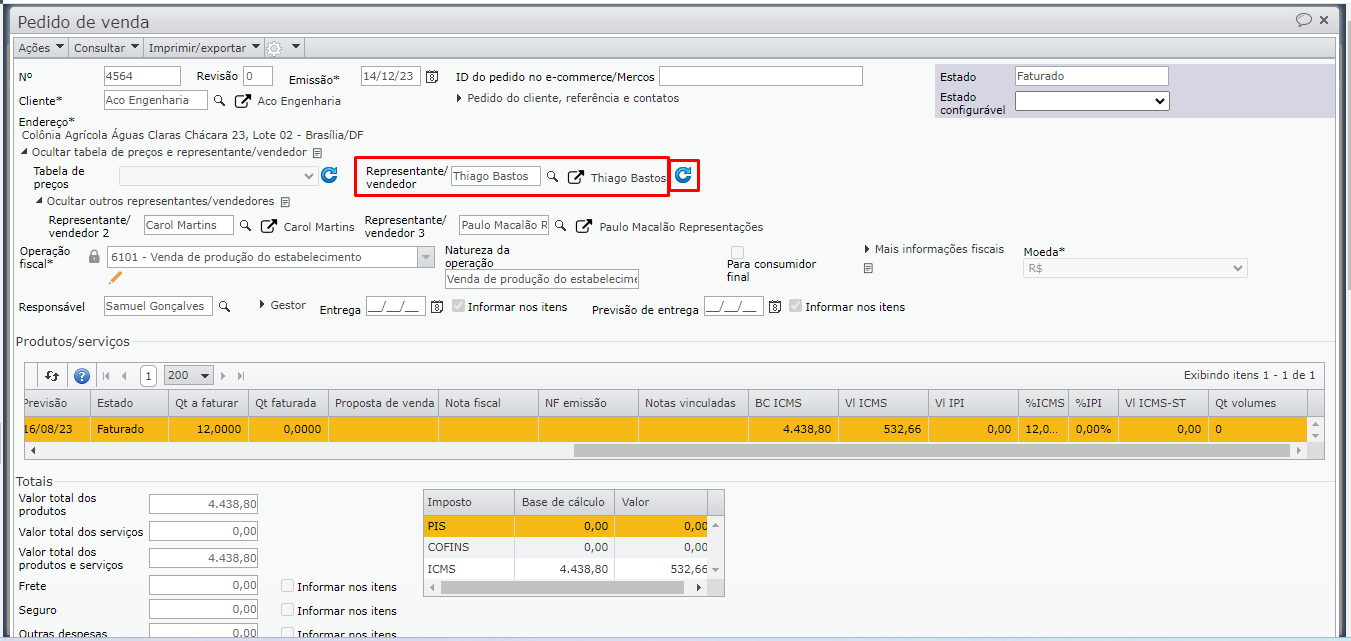Open the Entrega date calendar picker
Image resolution: width=1351 pixels, height=641 pixels.
[x=437, y=307]
